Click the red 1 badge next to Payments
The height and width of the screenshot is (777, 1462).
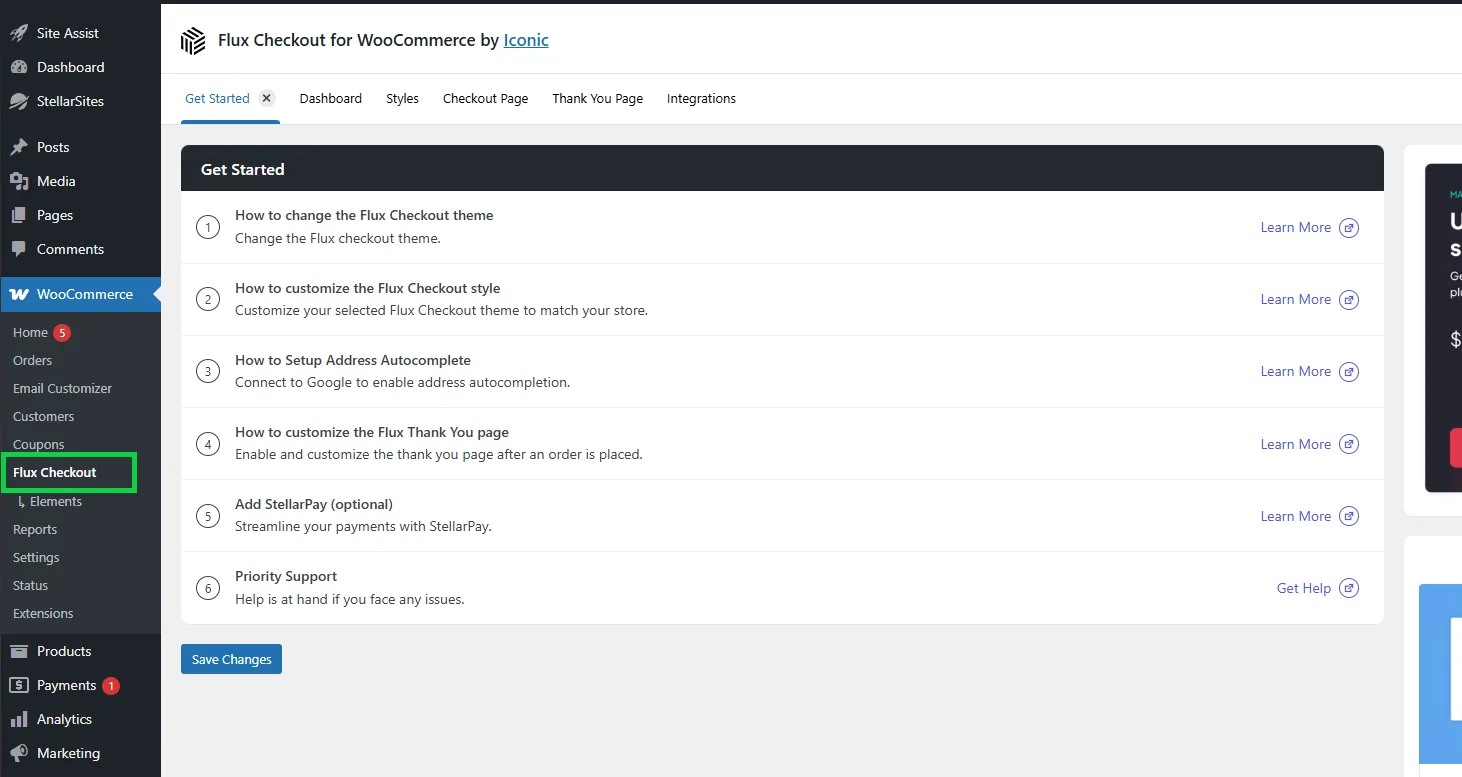tap(111, 685)
